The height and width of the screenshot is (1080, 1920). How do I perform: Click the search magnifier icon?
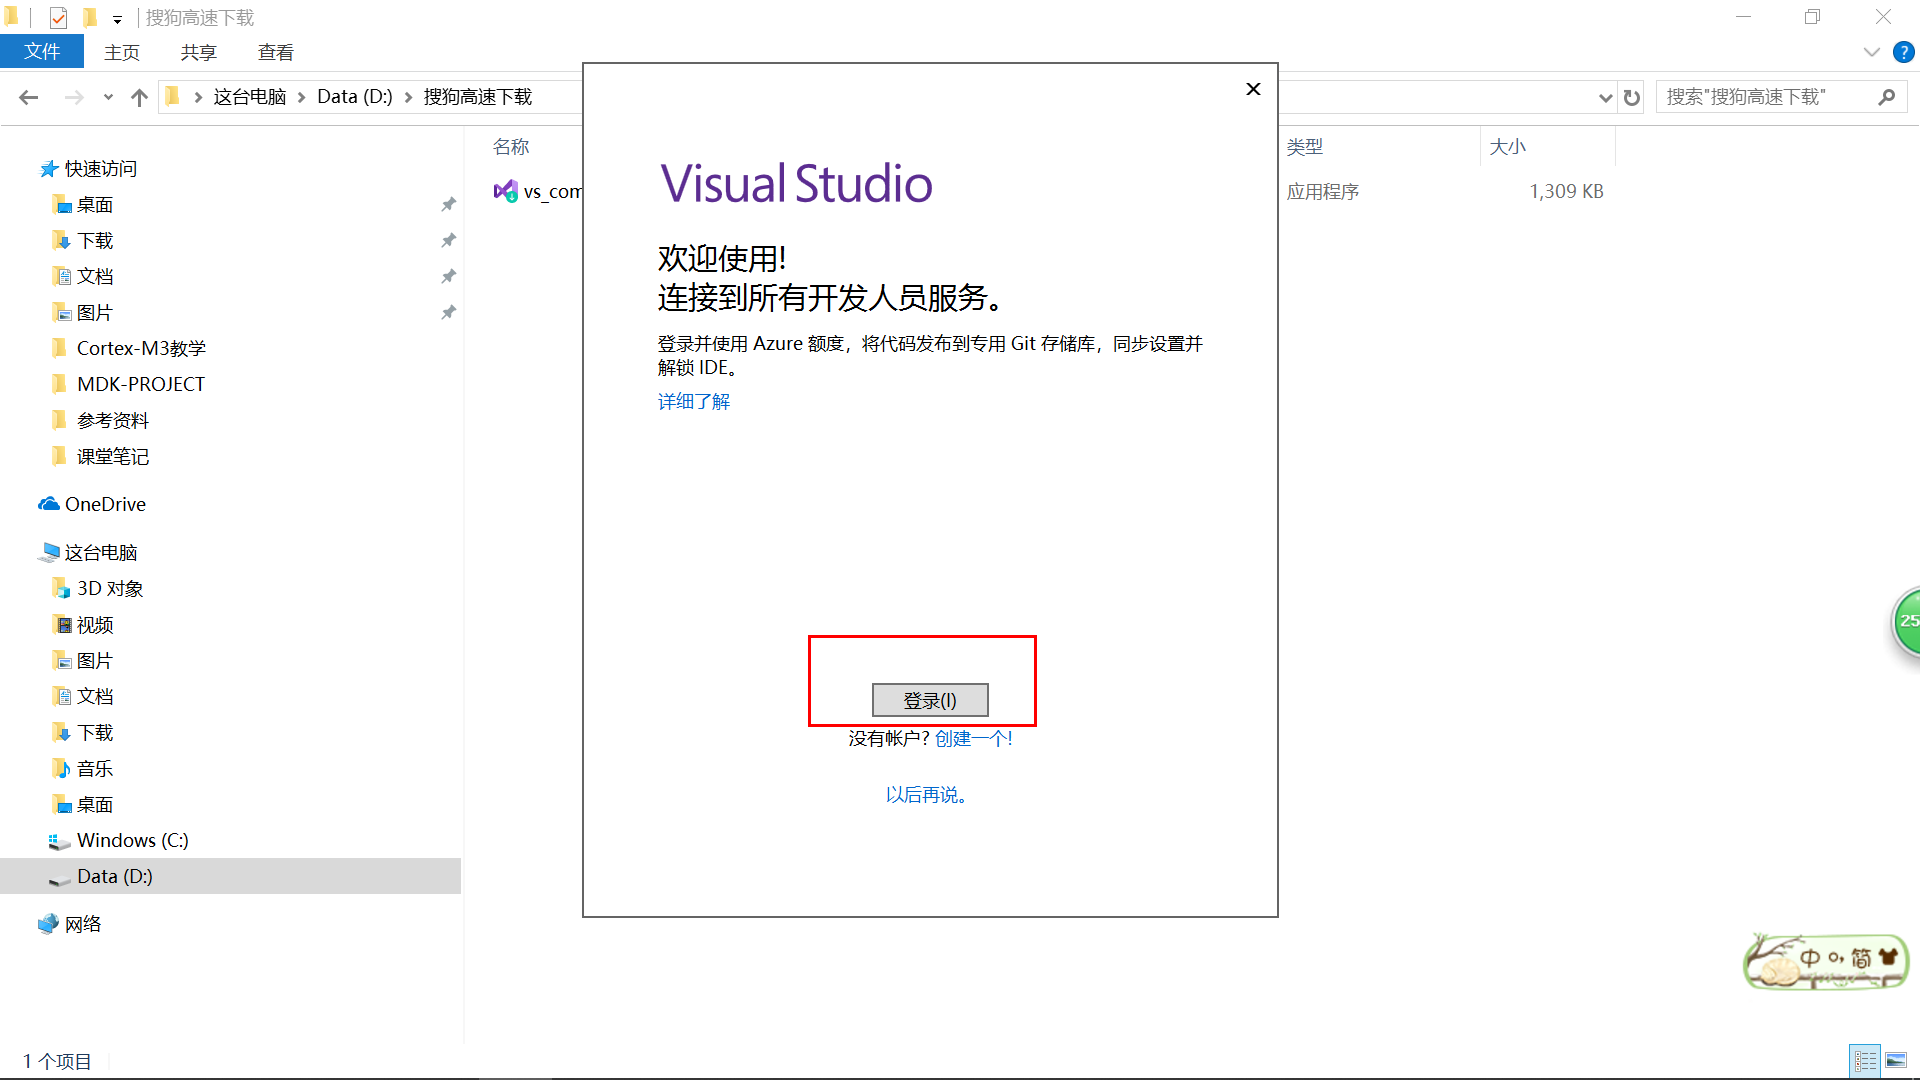1886,97
